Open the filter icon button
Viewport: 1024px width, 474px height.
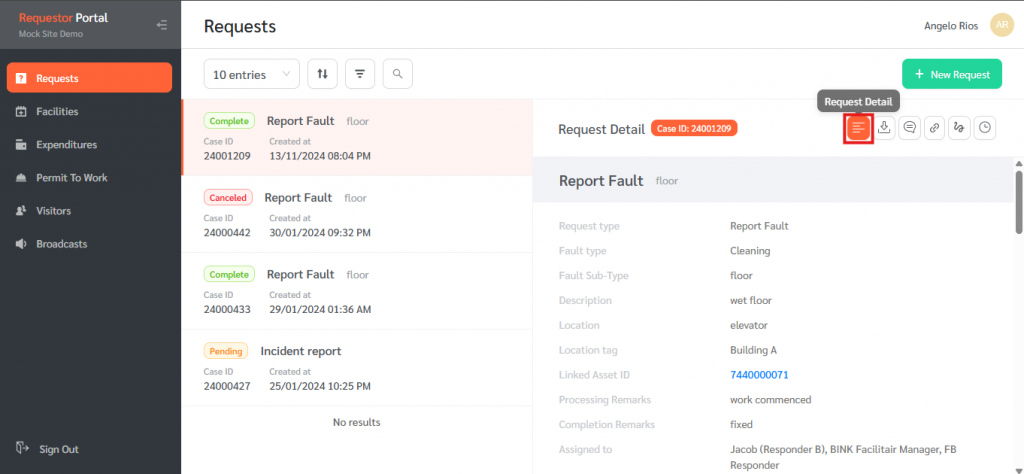(x=359, y=74)
